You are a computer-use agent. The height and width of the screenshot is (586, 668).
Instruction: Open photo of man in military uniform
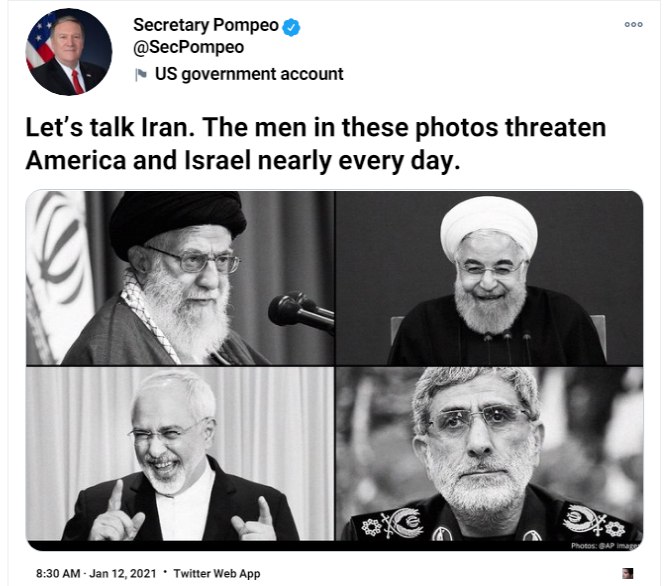pyautogui.click(x=489, y=454)
